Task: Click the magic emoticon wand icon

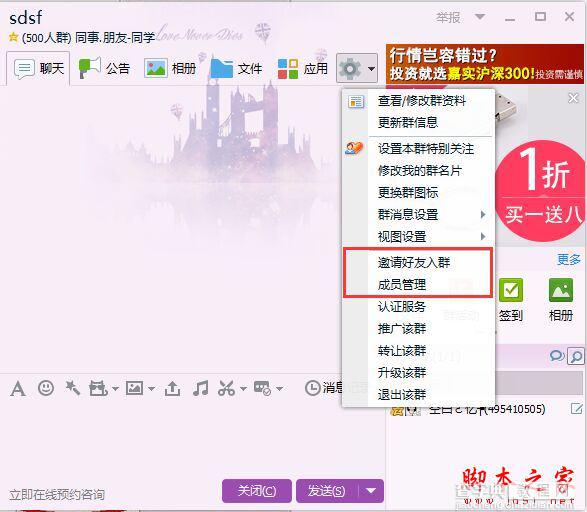Action: [x=72, y=388]
